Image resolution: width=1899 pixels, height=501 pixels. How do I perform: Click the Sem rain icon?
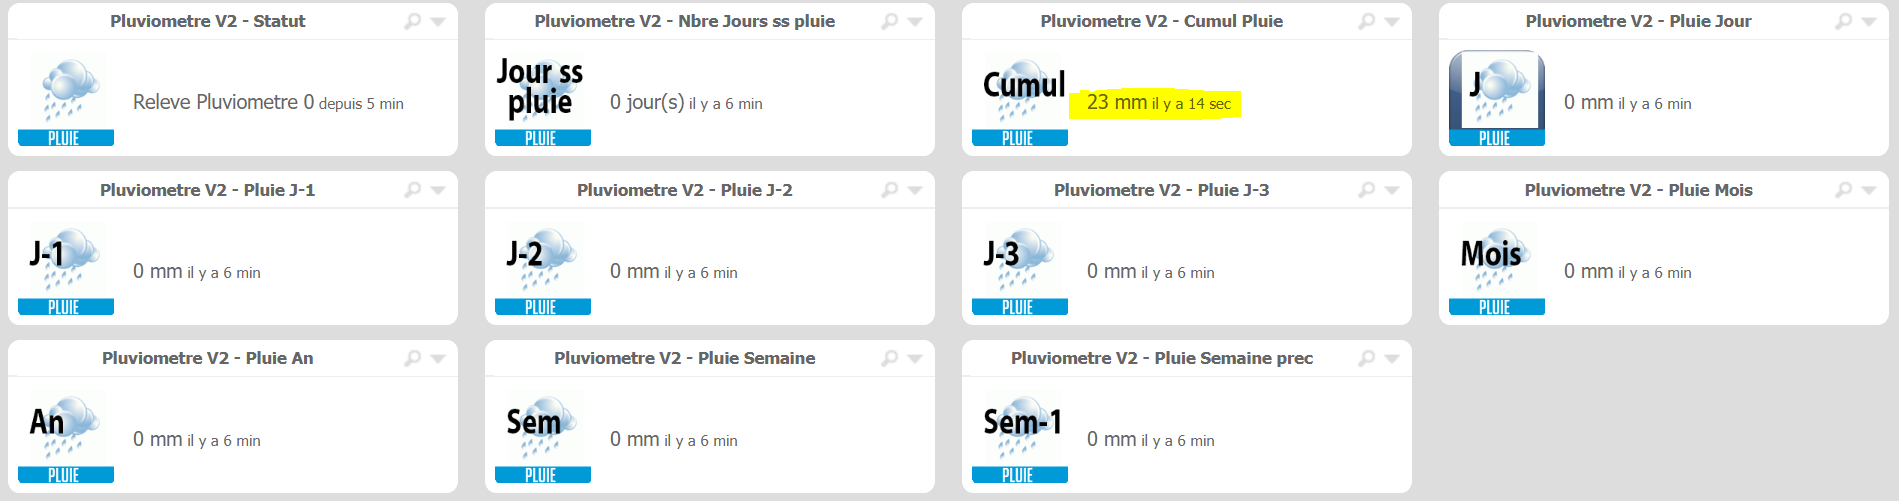pyautogui.click(x=543, y=436)
